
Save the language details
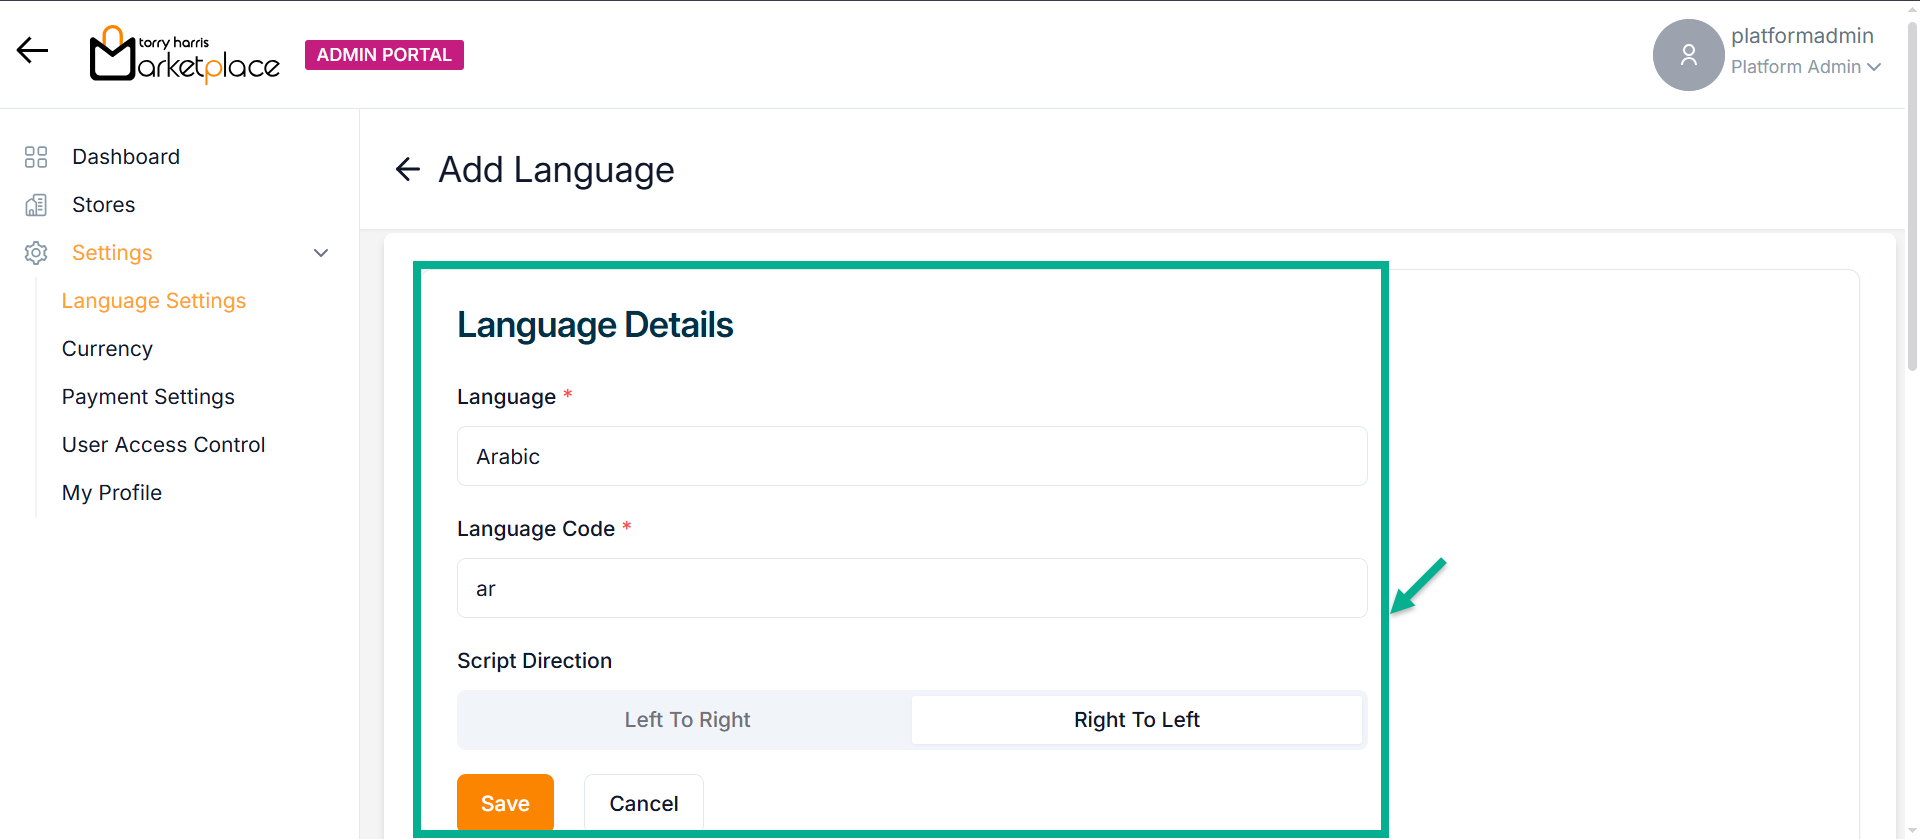pyautogui.click(x=505, y=803)
